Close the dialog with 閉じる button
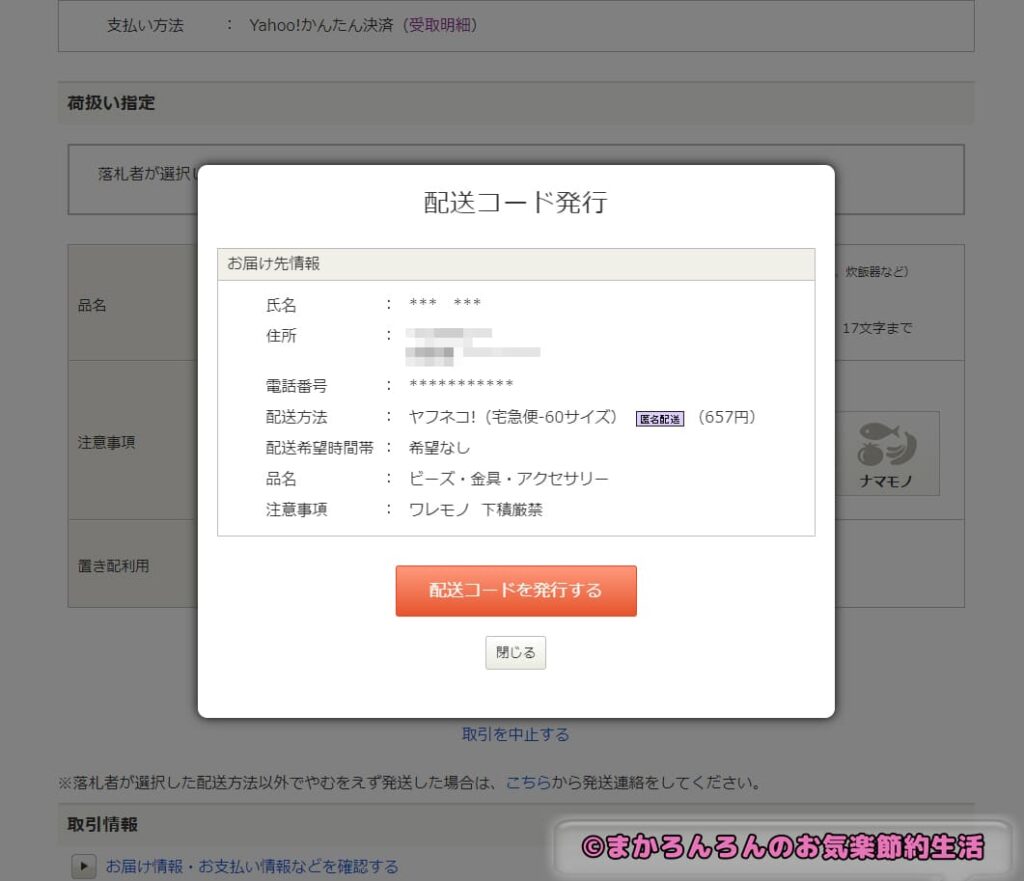1024x881 pixels. point(515,652)
